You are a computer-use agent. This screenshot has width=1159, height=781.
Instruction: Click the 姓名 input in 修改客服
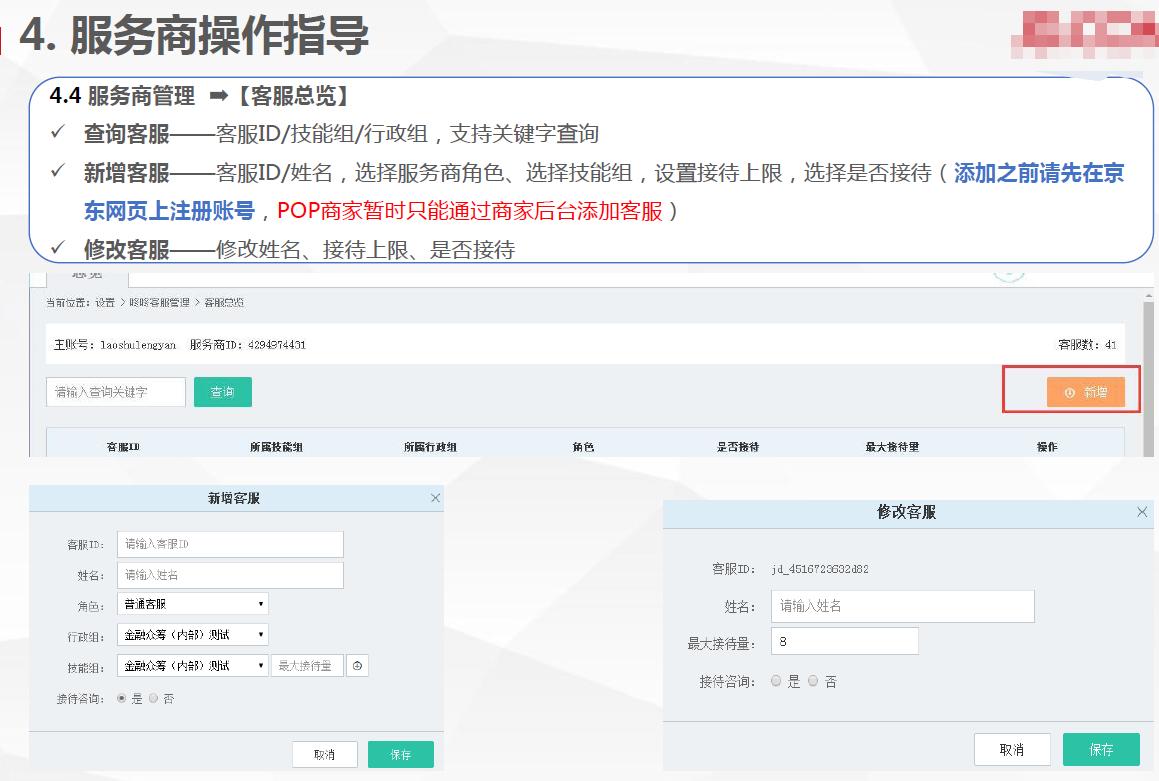[901, 605]
